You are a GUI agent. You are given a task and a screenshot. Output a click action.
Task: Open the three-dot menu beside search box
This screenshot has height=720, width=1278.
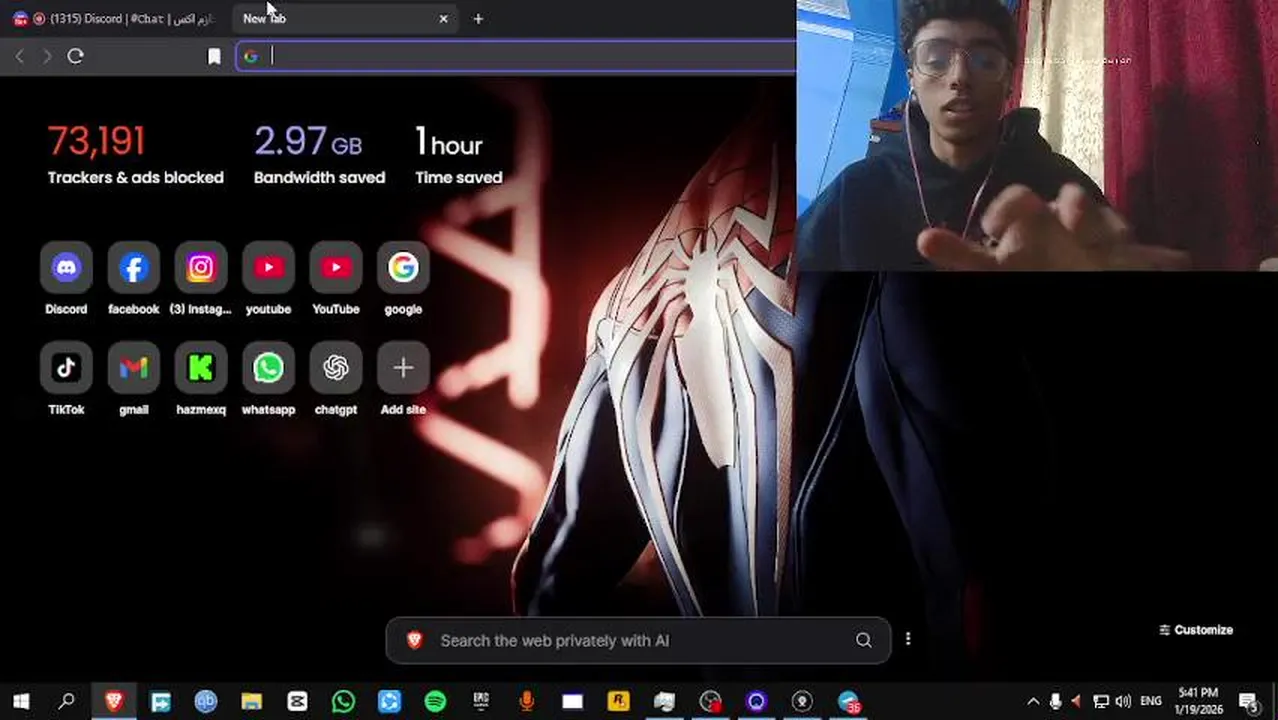pos(908,639)
